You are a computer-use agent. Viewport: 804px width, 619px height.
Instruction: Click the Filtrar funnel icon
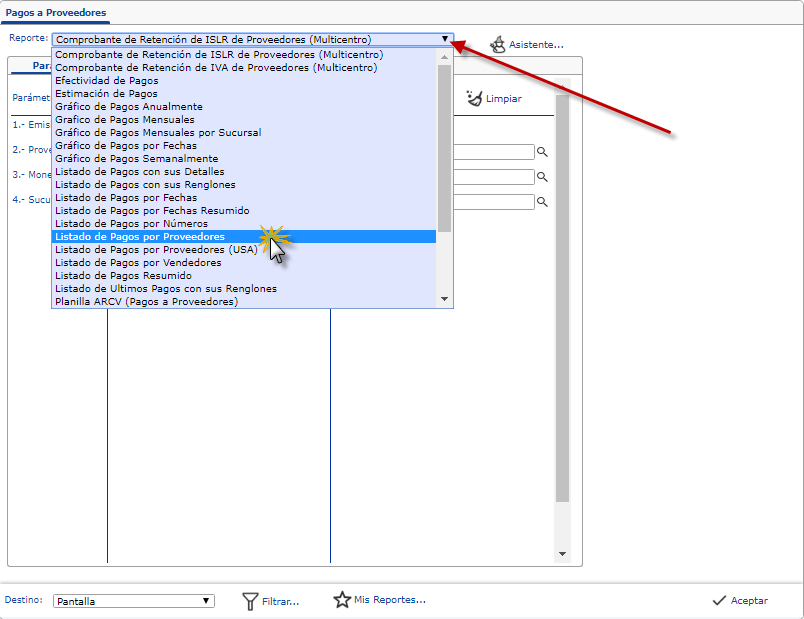[250, 601]
